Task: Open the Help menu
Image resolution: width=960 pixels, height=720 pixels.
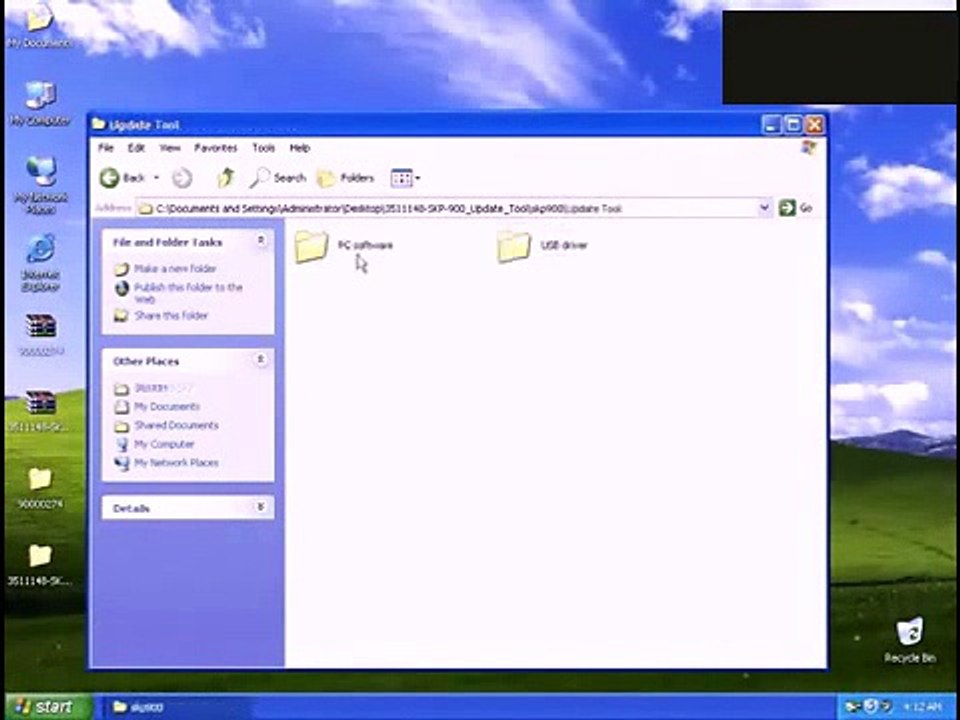Action: (x=300, y=148)
